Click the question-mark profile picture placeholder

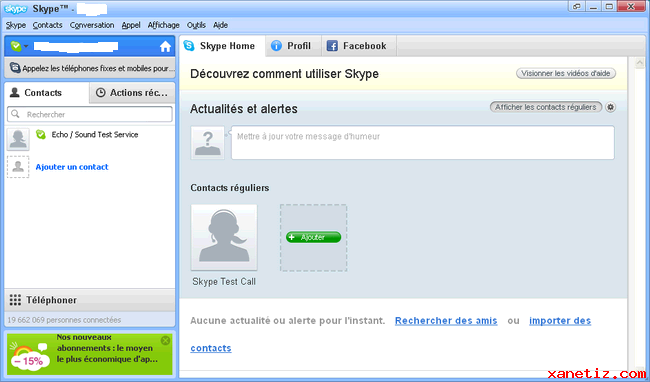click(208, 143)
